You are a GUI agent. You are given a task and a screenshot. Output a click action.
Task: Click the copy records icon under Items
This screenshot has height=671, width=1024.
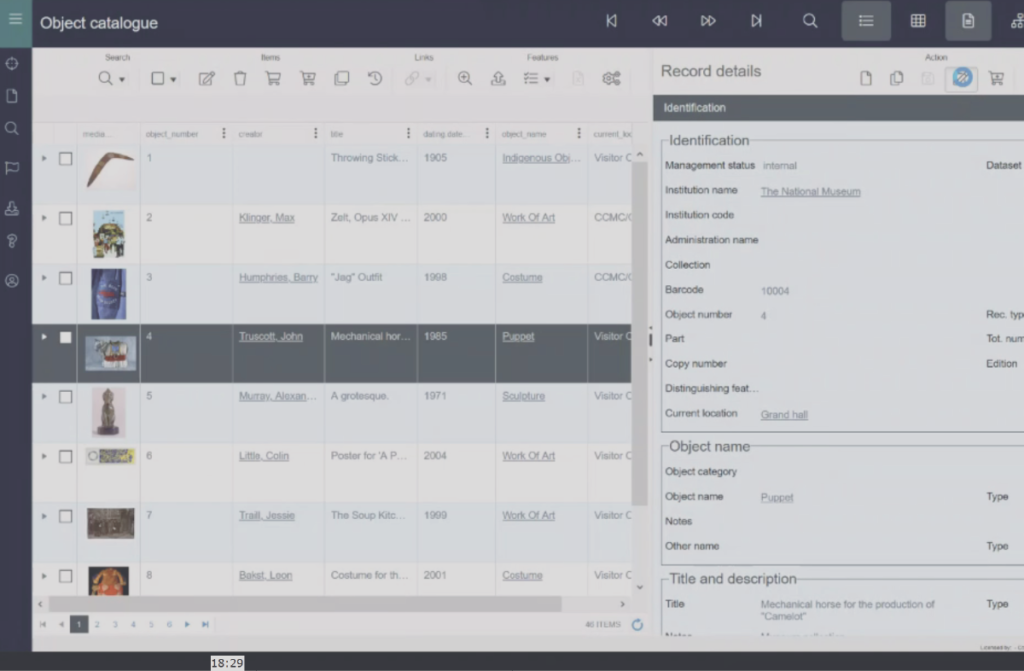coord(340,78)
